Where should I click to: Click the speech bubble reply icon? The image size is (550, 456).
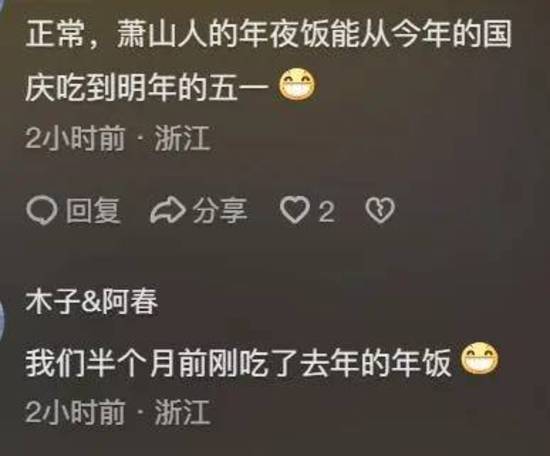(x=42, y=210)
